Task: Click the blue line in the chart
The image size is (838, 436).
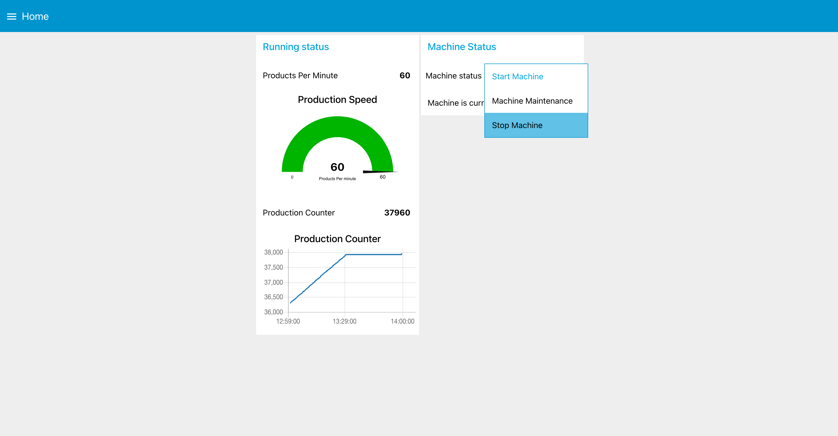Action: pos(318,279)
